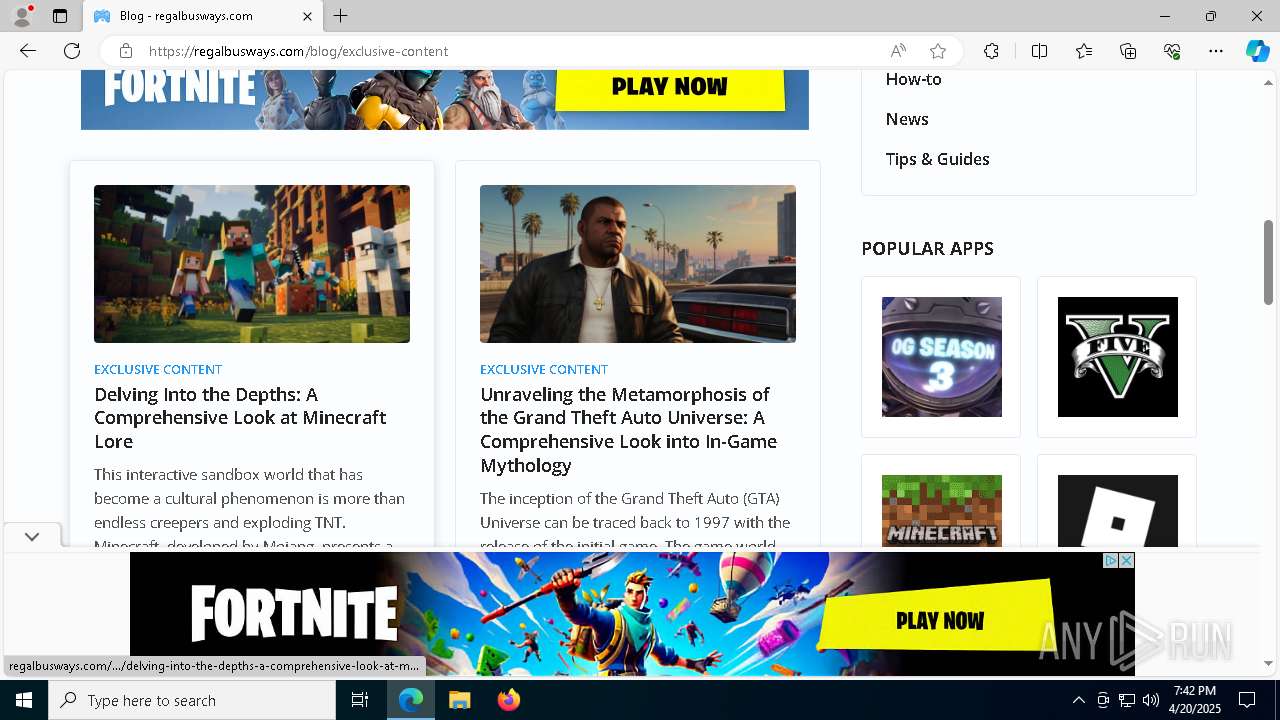Open the Tips & Guides category link
The height and width of the screenshot is (720, 1280).
[x=937, y=159]
